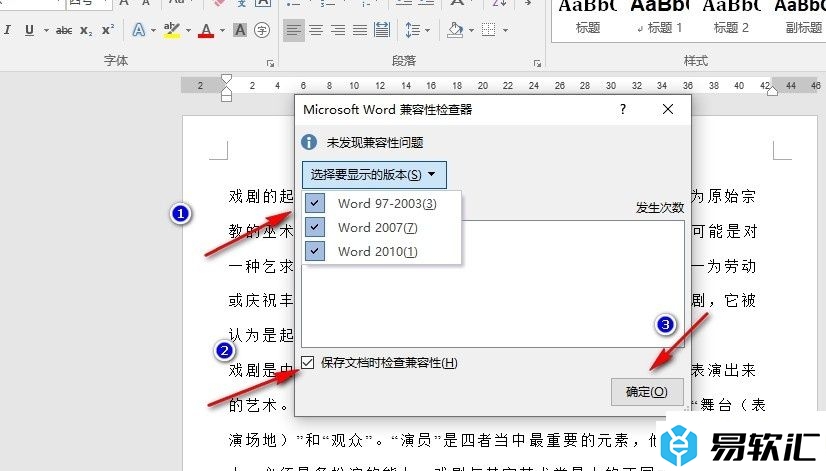Expand font color dropdown arrow
The image size is (826, 471).
click(222, 30)
